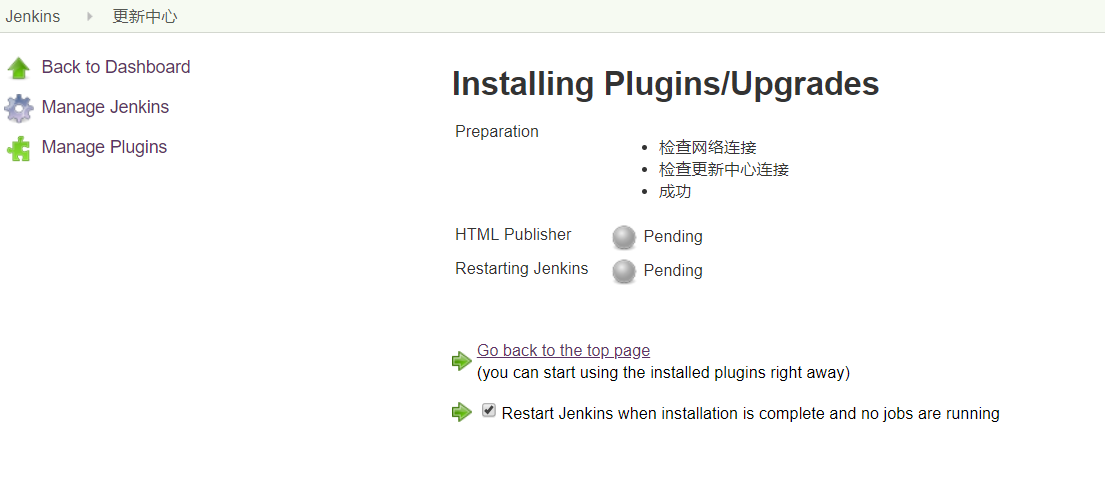The width and height of the screenshot is (1105, 486).
Task: Click green arrow icon beside top page link
Action: pyautogui.click(x=461, y=360)
